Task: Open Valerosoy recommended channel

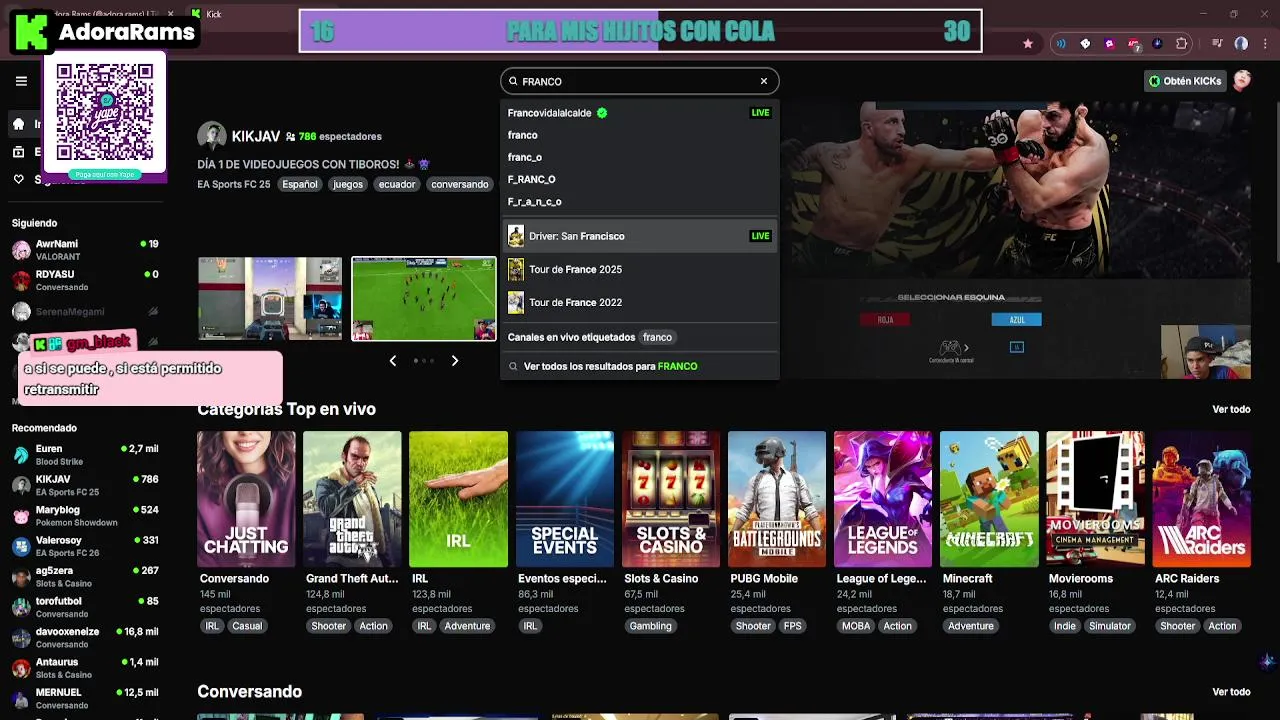Action: pyautogui.click(x=84, y=546)
